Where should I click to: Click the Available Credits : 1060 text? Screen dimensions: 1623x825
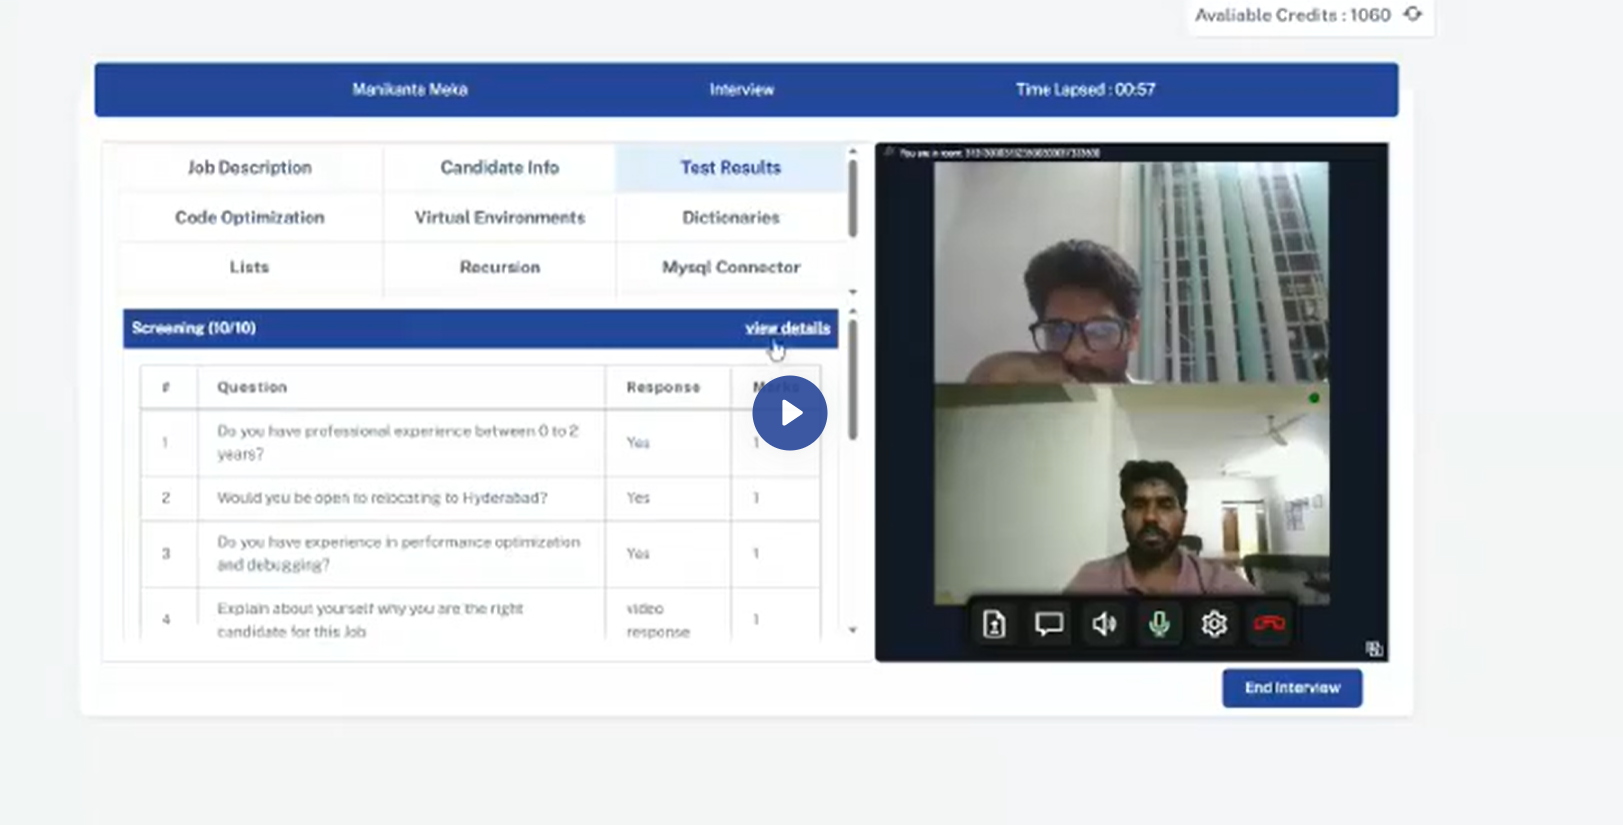[1293, 15]
